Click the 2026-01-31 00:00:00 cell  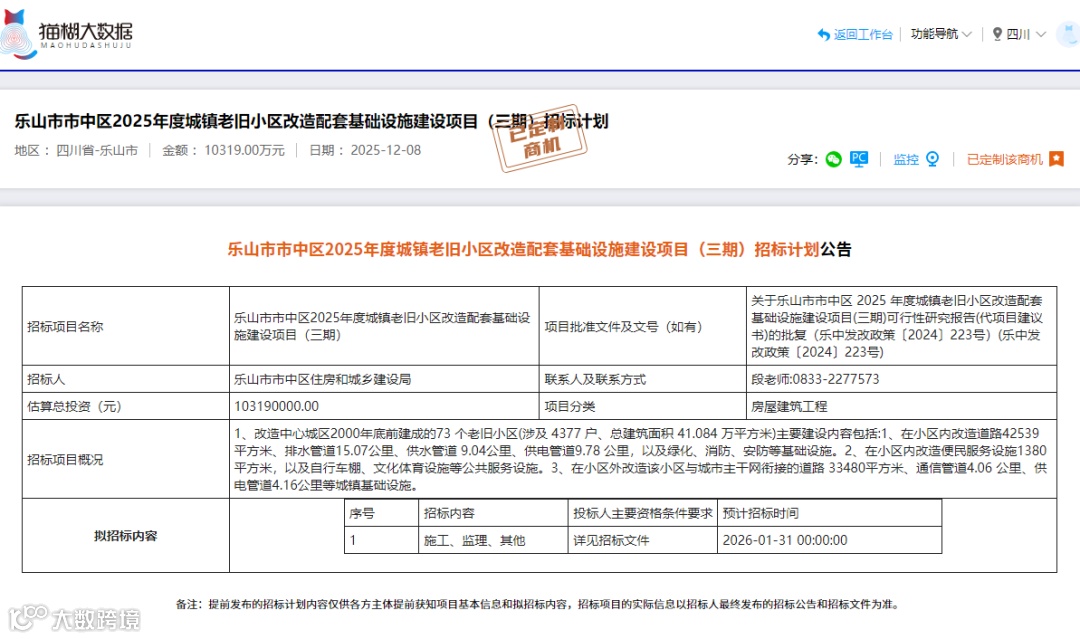(x=829, y=541)
